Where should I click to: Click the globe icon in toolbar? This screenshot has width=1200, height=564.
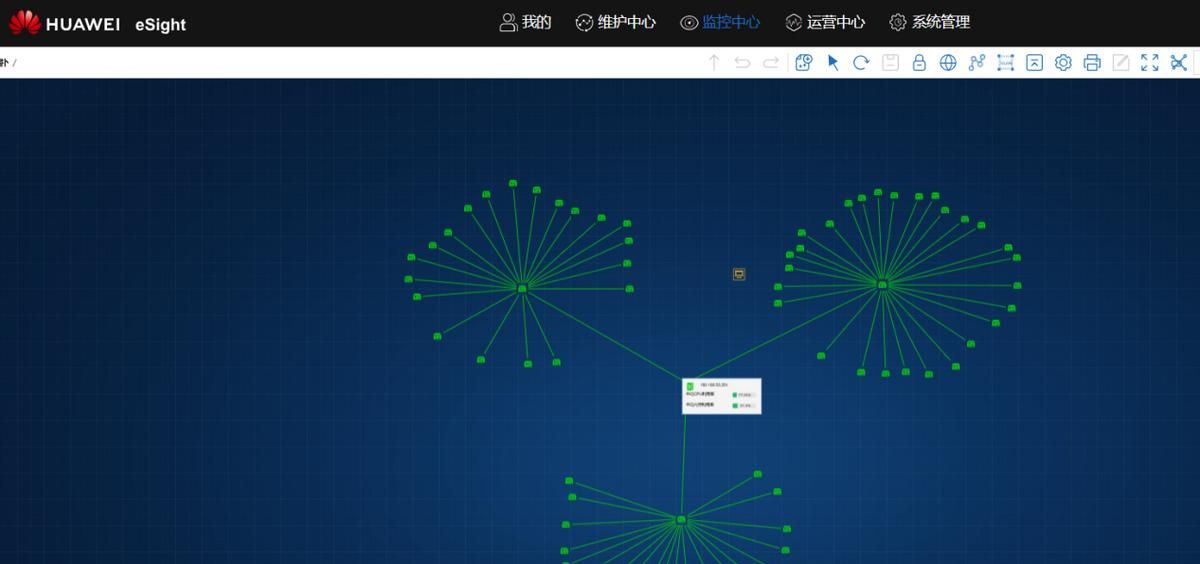[x=948, y=63]
